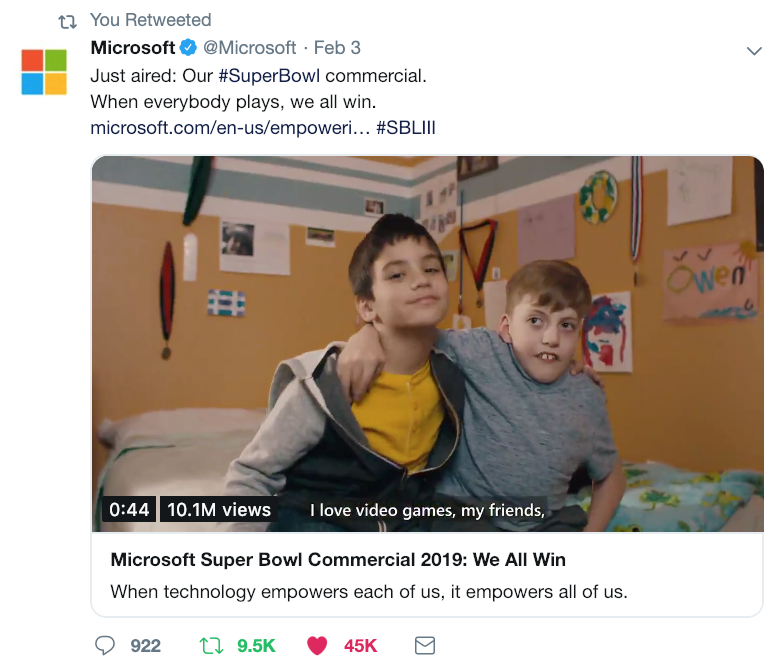Follow the microsoft.com/en-us/empoweri… link
This screenshot has height=668, width=778.
[230, 128]
